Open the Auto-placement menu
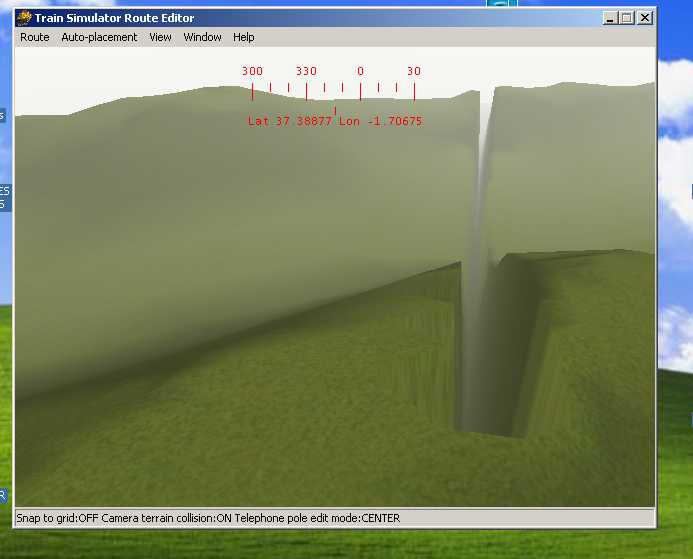Image resolution: width=693 pixels, height=559 pixels. click(99, 37)
